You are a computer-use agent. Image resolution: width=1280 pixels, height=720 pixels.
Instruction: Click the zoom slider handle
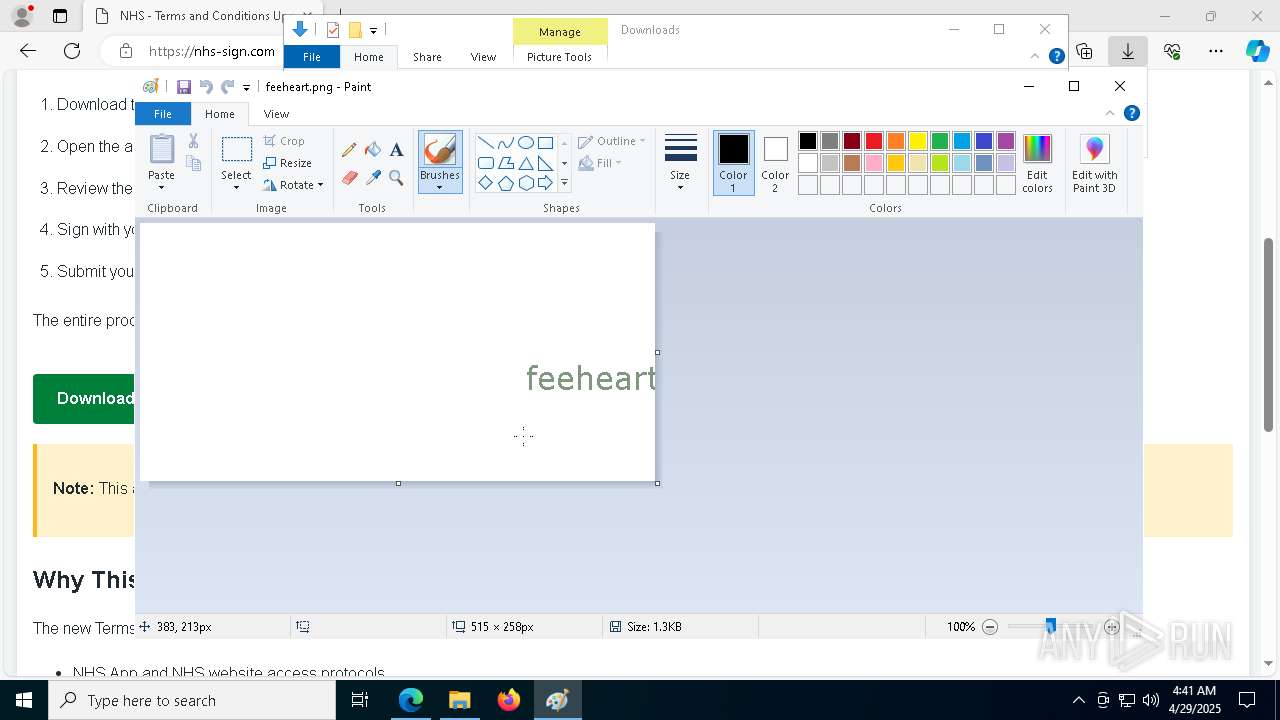coord(1050,627)
